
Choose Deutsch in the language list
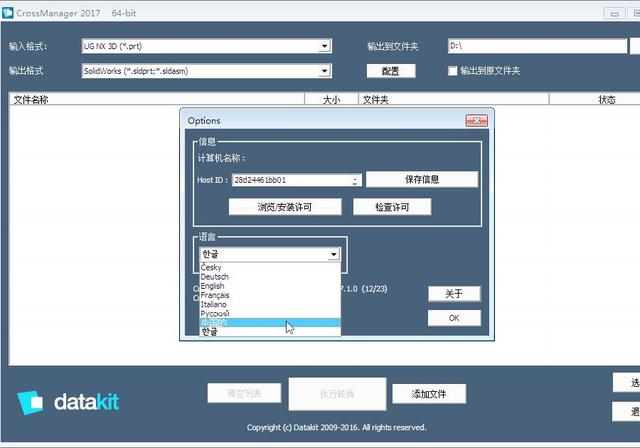214,277
